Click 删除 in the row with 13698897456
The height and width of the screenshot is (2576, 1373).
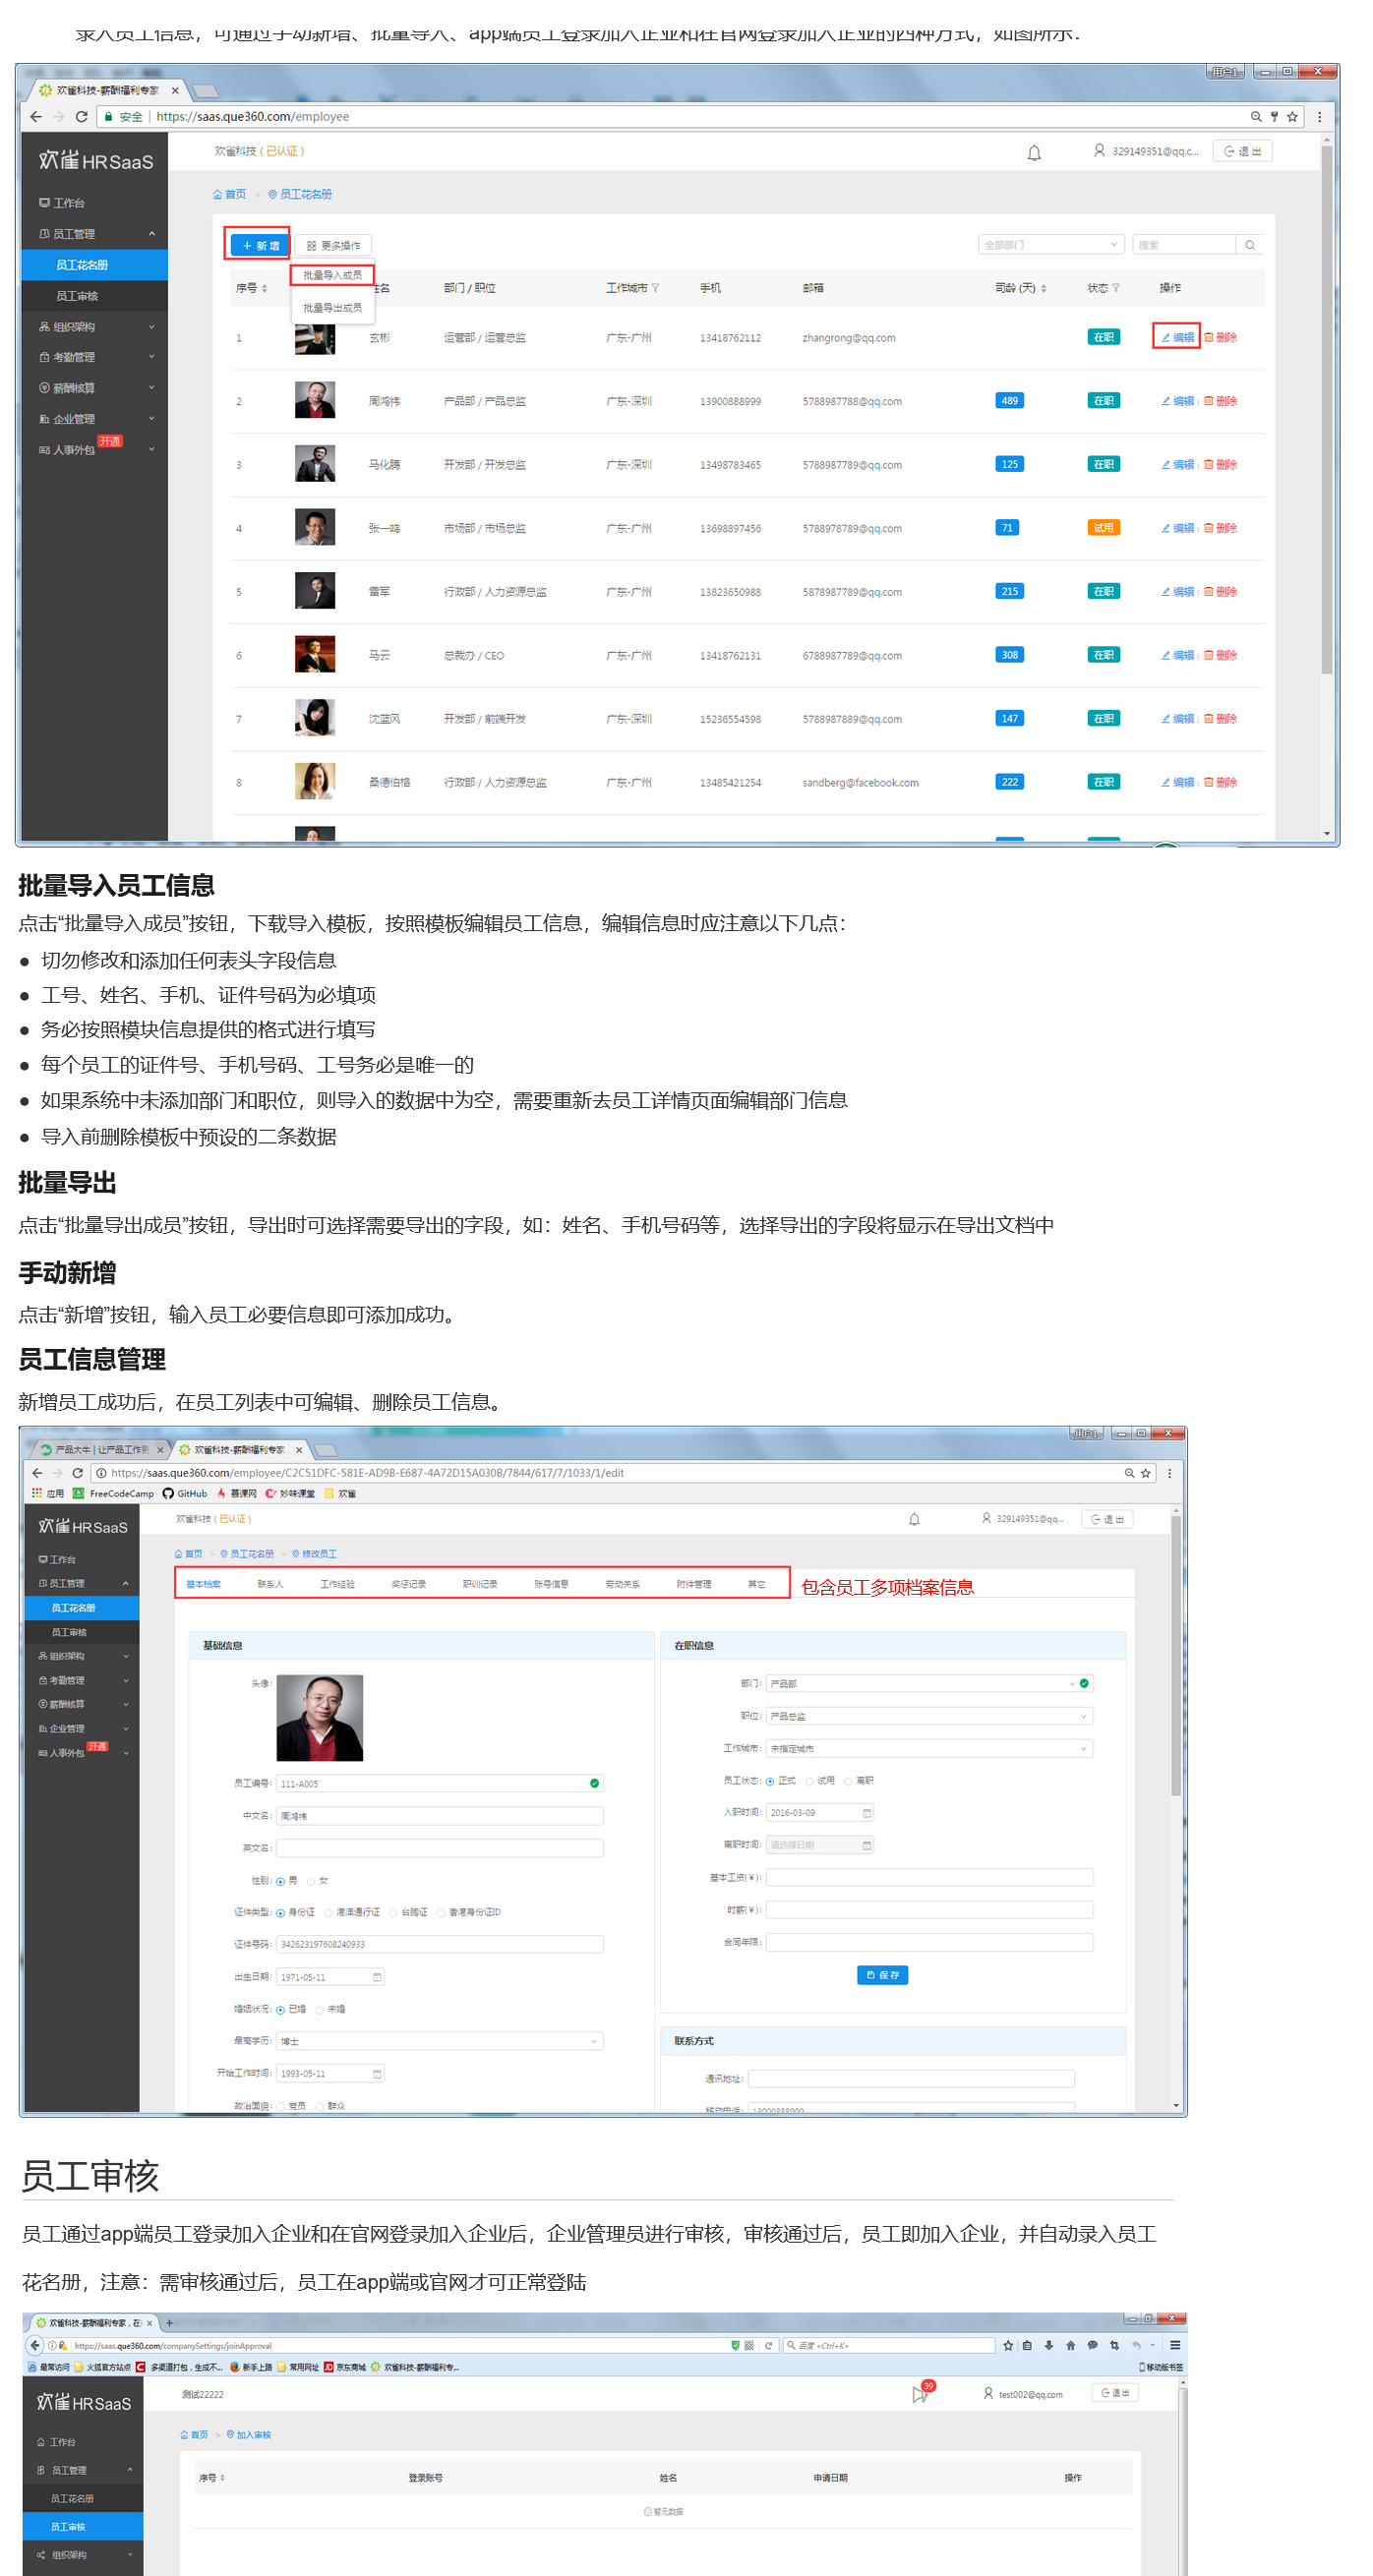1221,528
